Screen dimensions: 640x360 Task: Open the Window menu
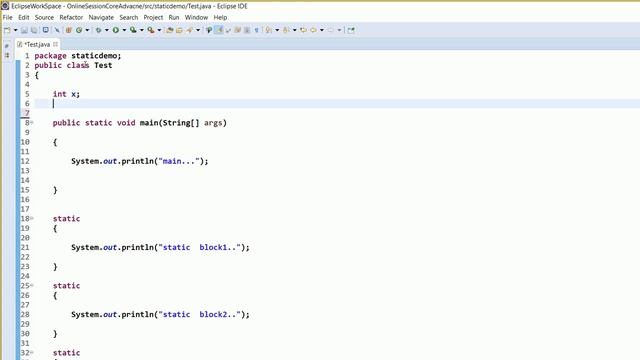[196, 18]
